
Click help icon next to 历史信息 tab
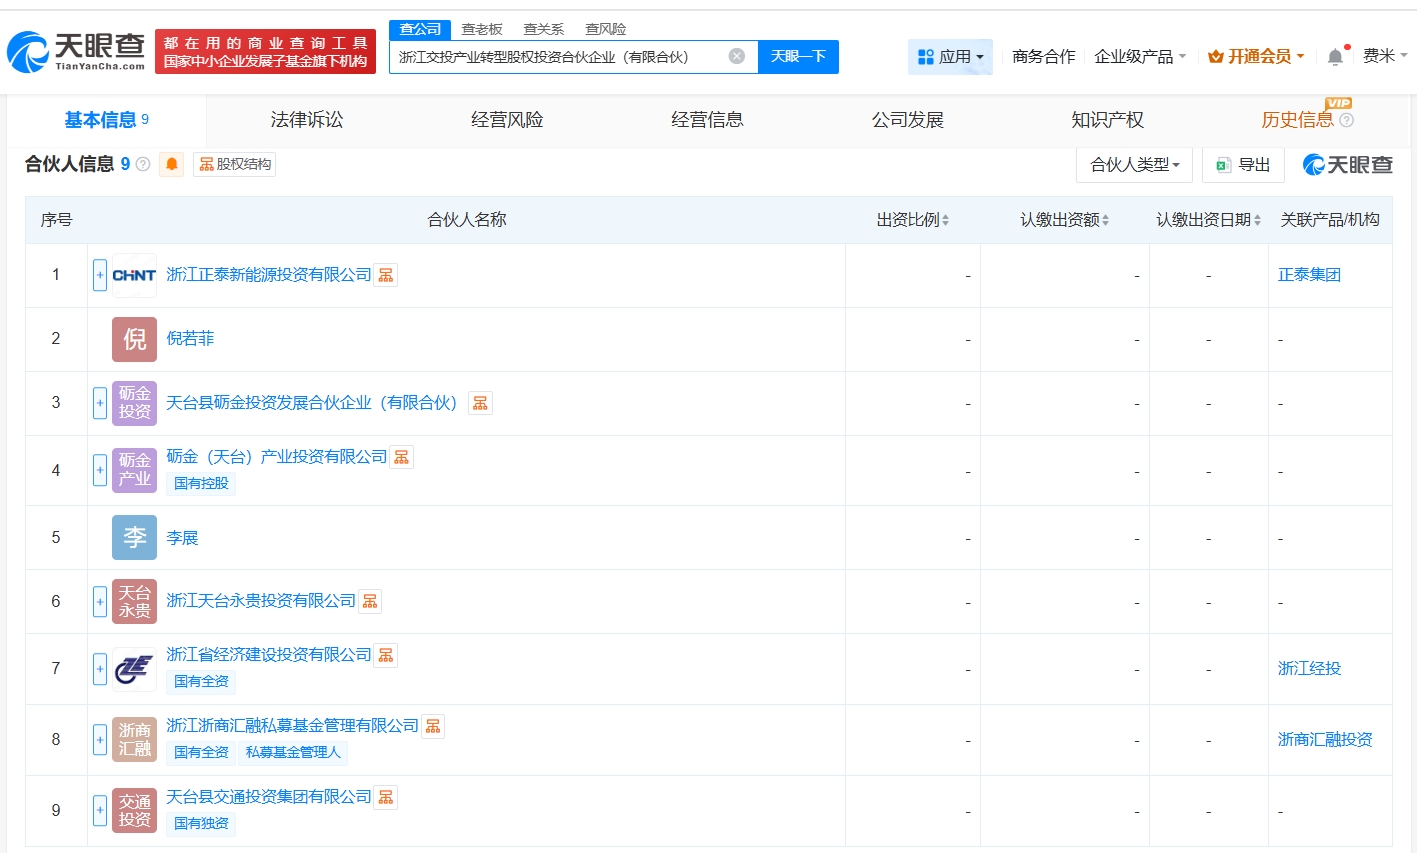1346,120
